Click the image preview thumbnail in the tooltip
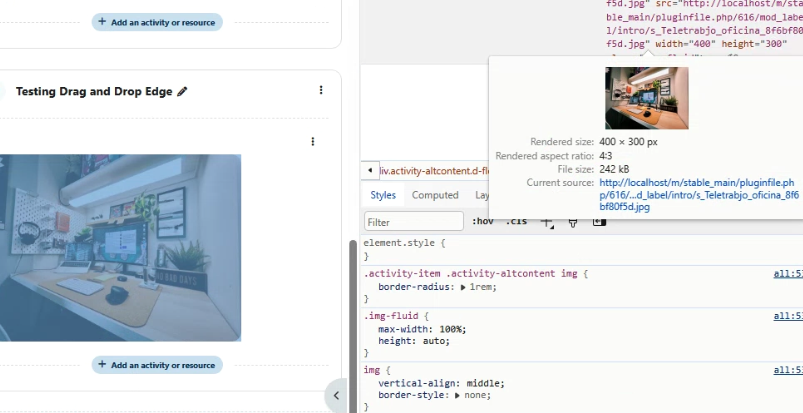 [x=647, y=98]
